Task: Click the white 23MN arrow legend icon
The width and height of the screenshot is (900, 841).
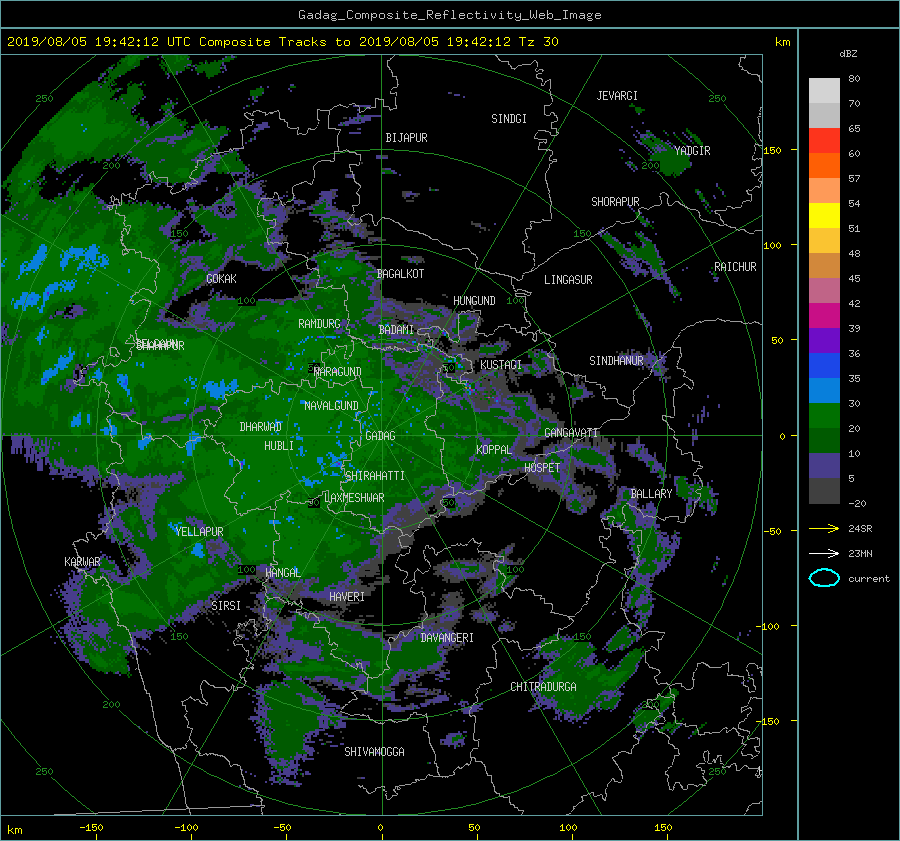Action: click(x=824, y=554)
